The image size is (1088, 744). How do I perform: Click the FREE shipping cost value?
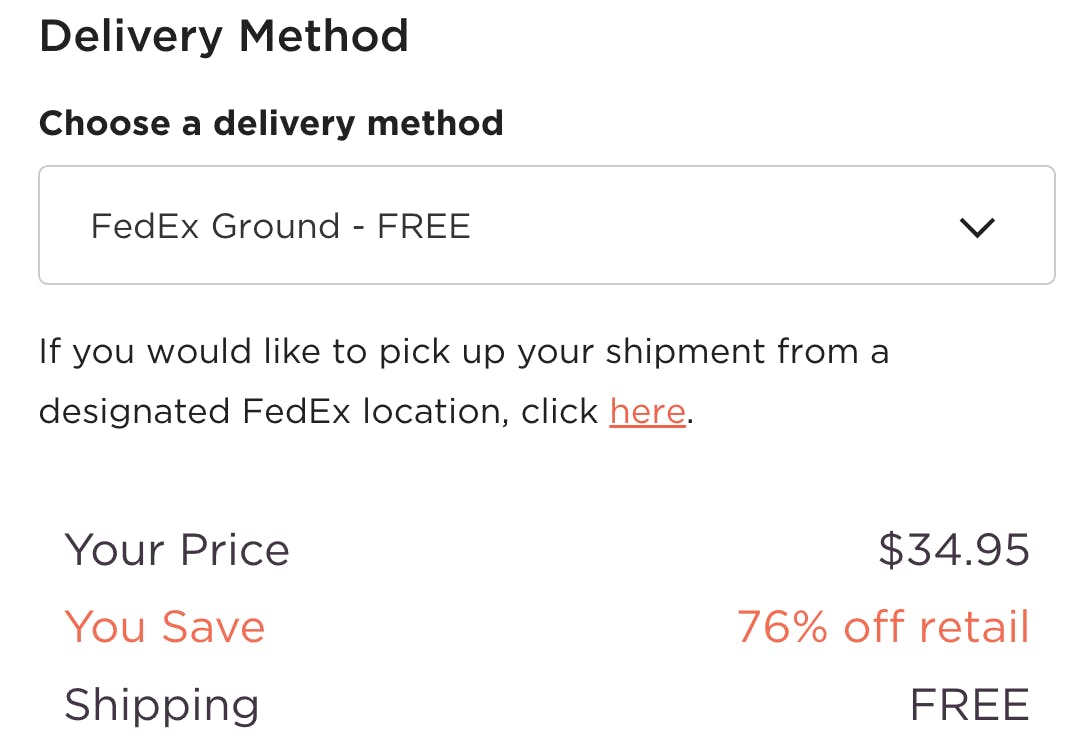968,705
